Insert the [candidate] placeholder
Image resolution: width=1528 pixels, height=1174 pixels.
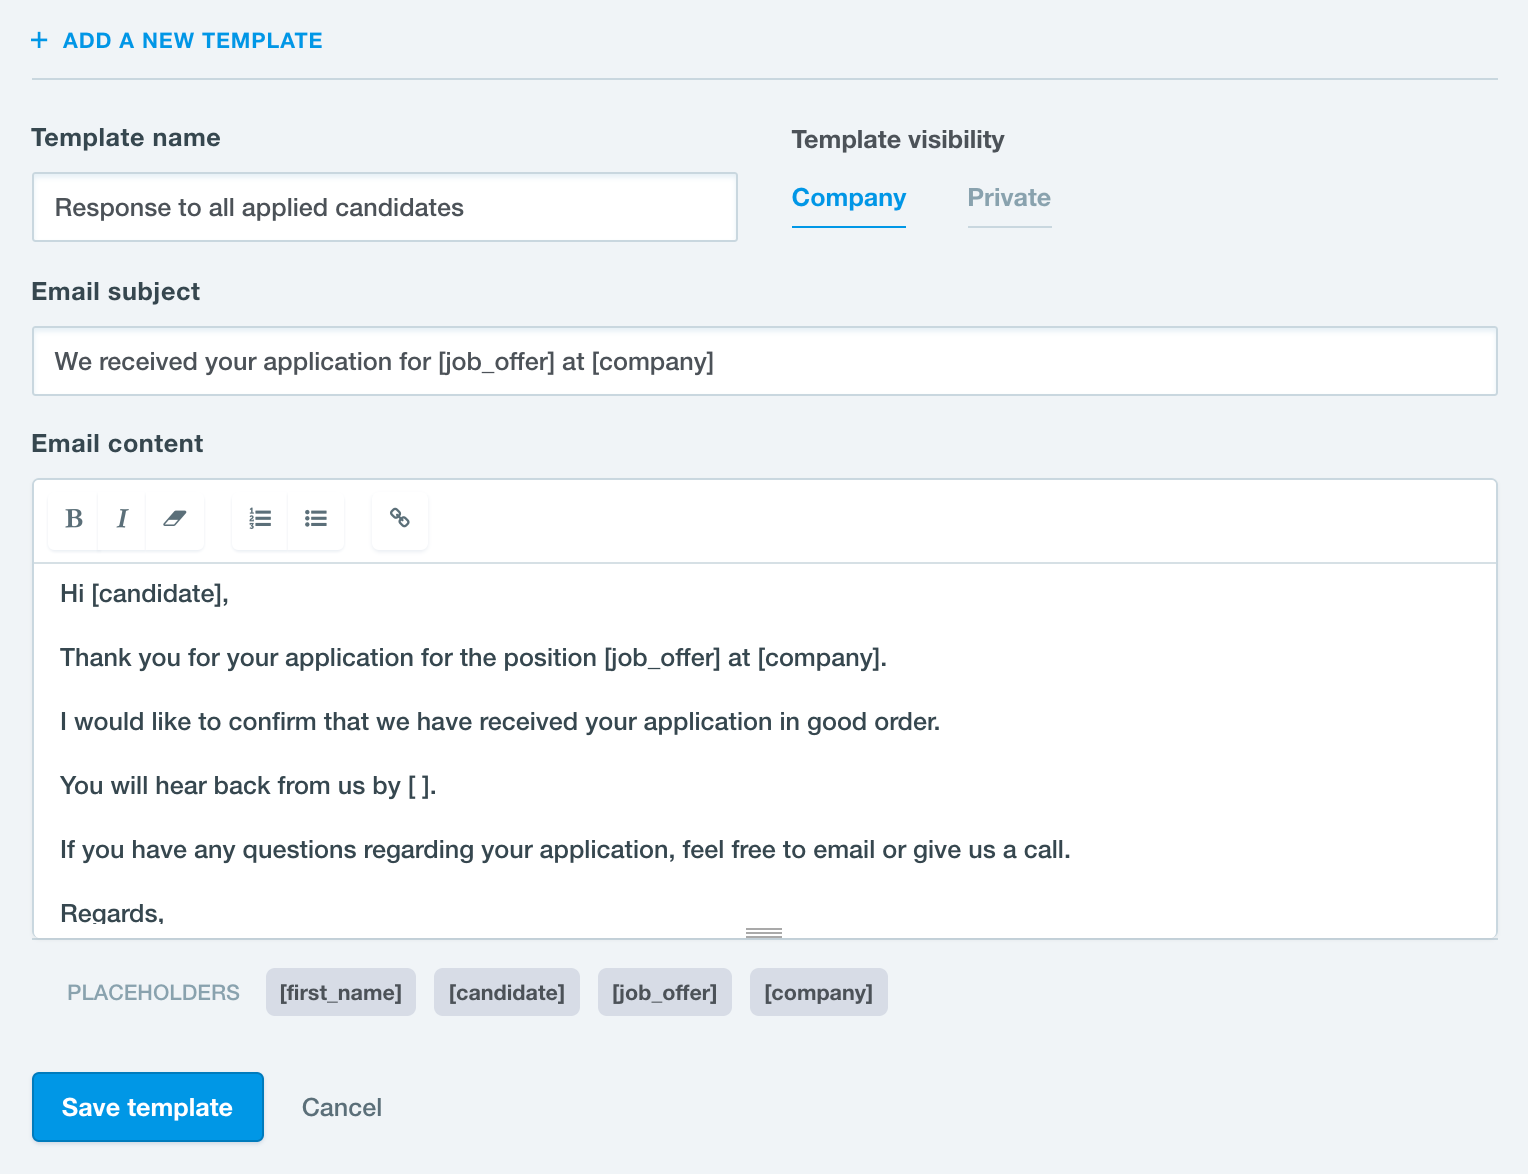point(507,993)
